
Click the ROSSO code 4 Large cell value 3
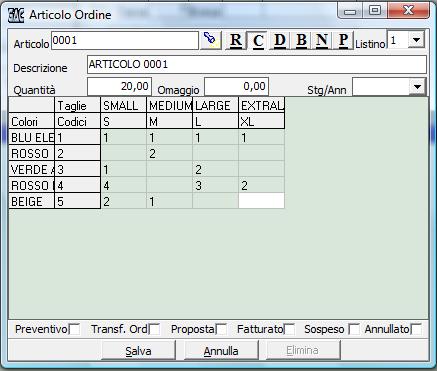pos(215,185)
